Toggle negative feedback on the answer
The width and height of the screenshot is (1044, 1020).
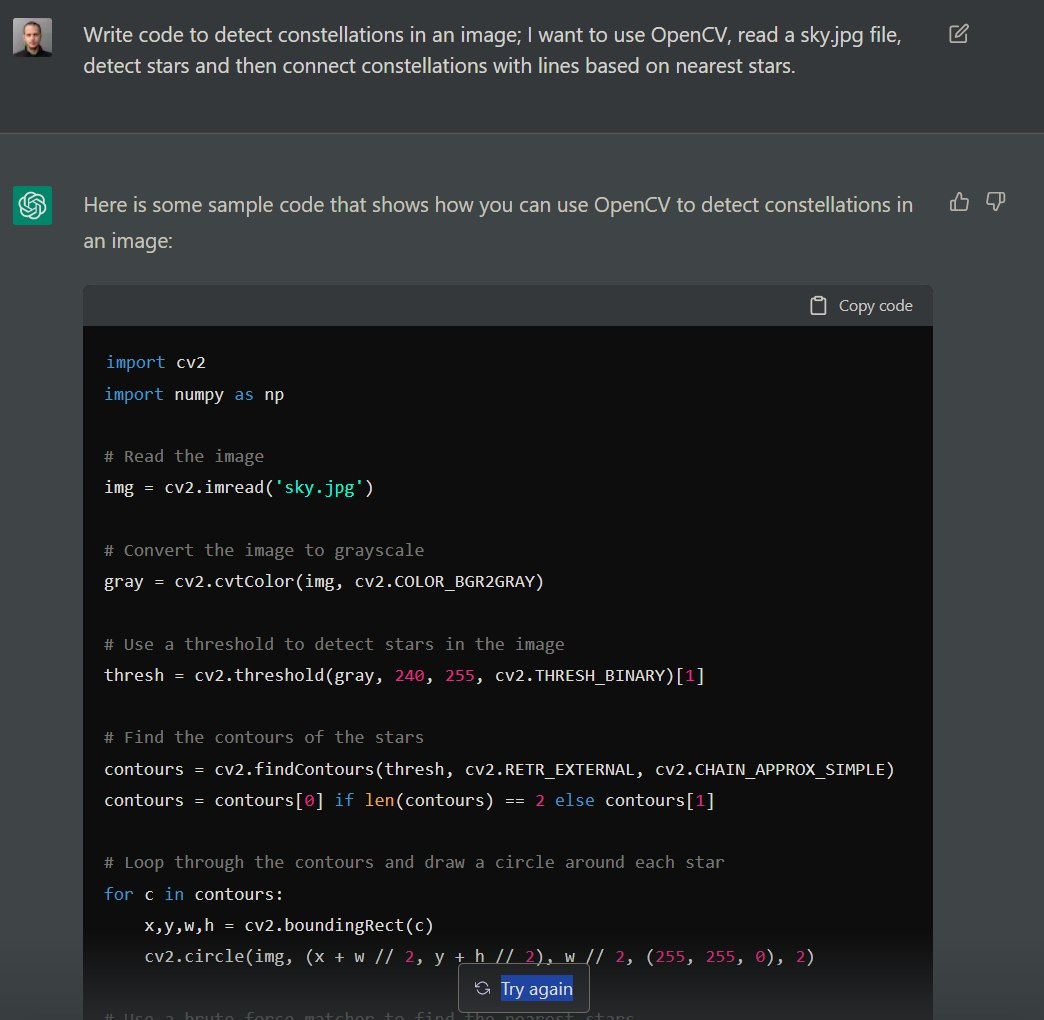pyautogui.click(x=995, y=201)
